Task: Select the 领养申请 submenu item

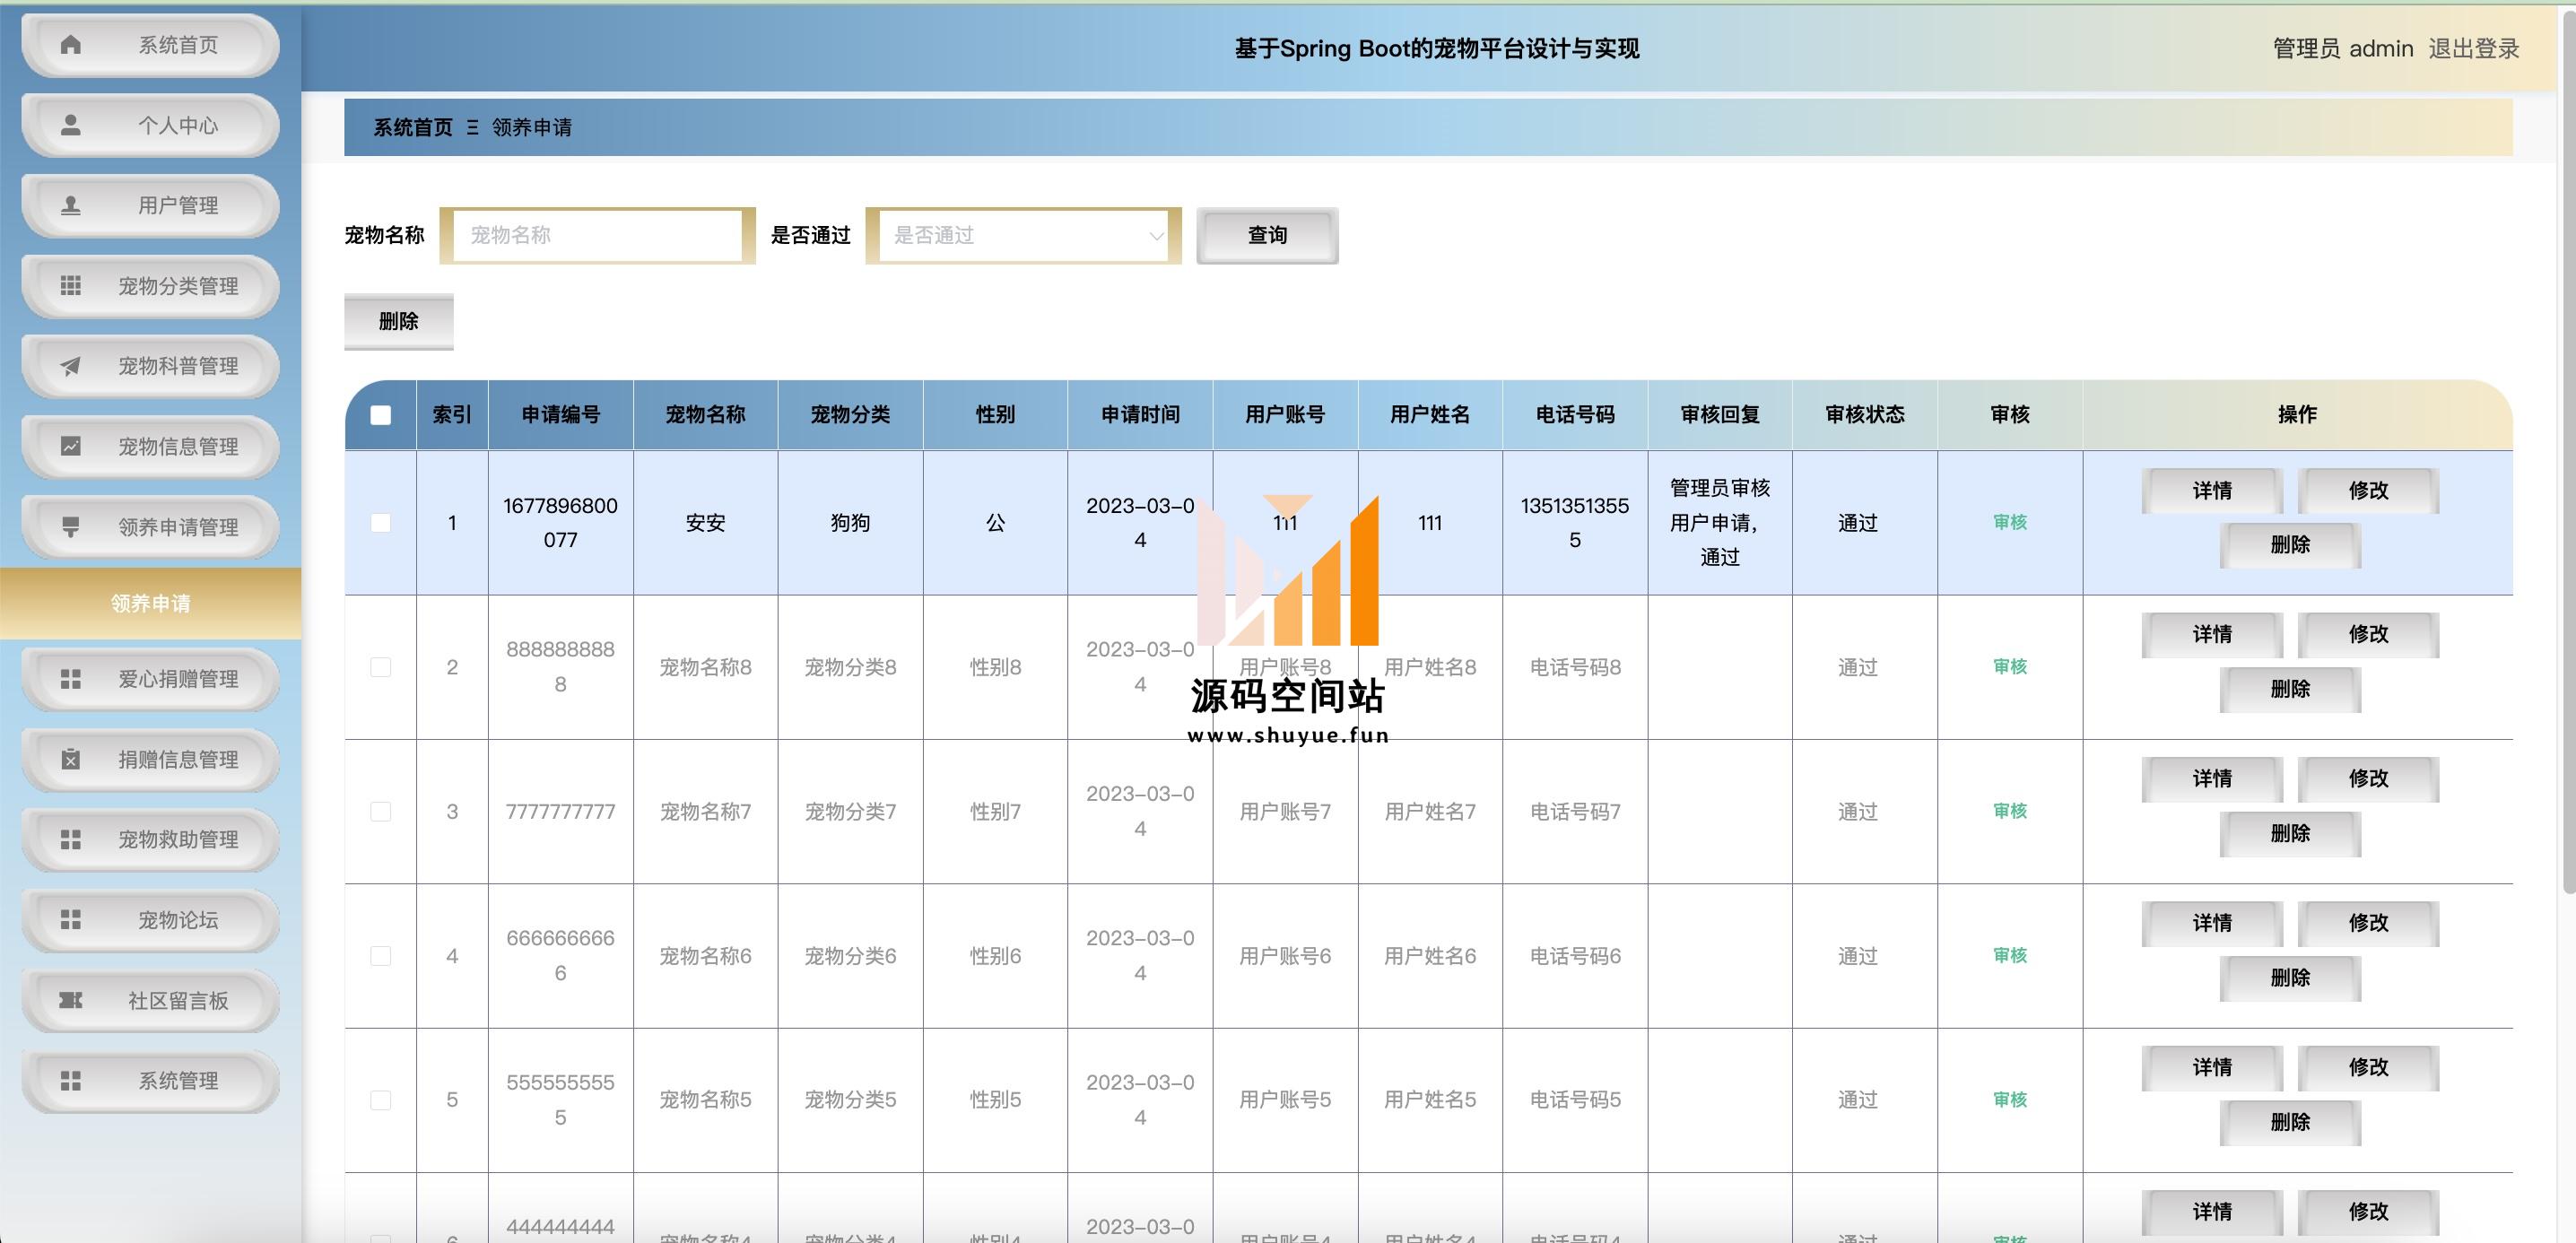Action: (x=150, y=603)
